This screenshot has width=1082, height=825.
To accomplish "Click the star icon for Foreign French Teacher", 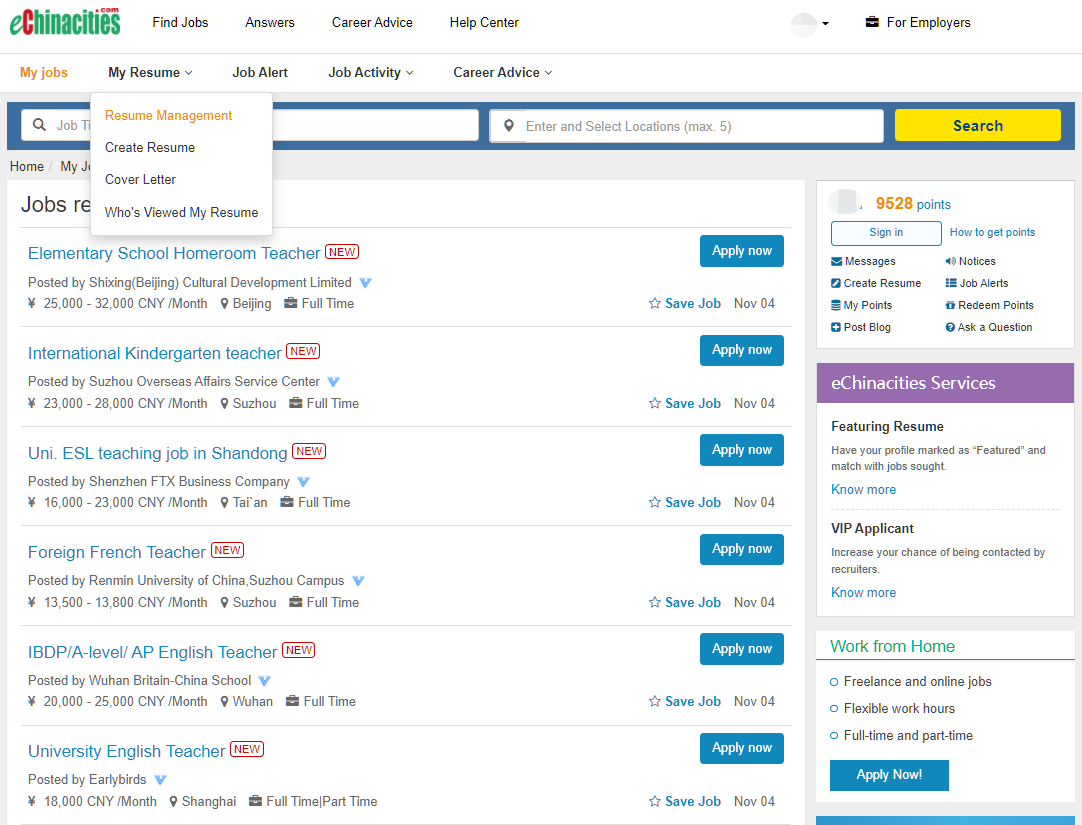I will coord(654,602).
